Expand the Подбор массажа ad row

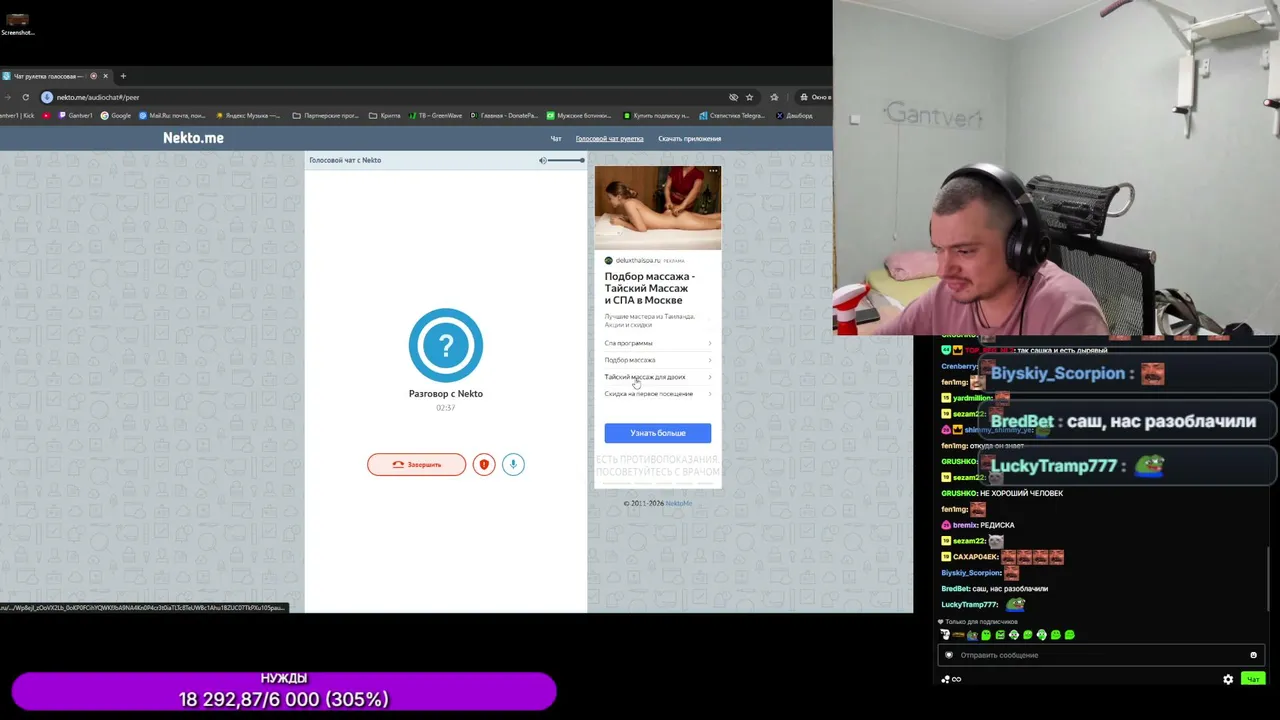click(658, 360)
